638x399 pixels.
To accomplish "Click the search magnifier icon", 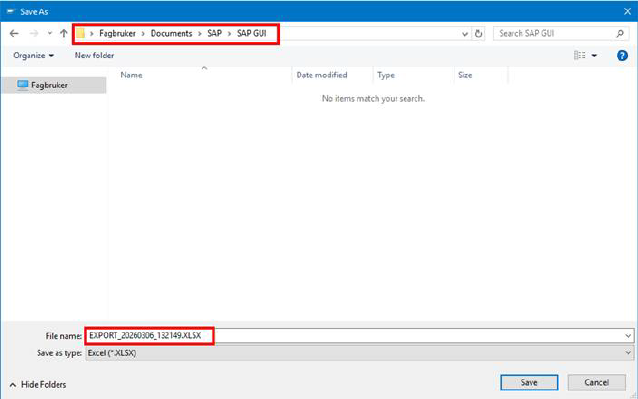I will [620, 33].
